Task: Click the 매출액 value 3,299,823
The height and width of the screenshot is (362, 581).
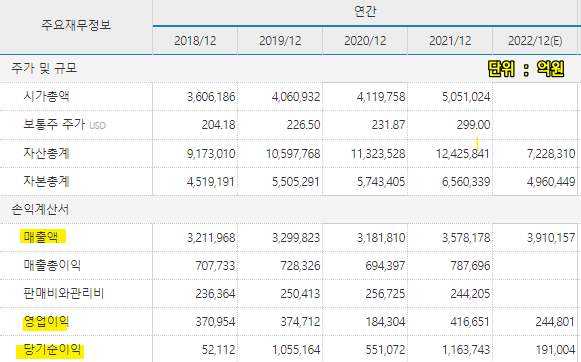Action: [x=296, y=238]
